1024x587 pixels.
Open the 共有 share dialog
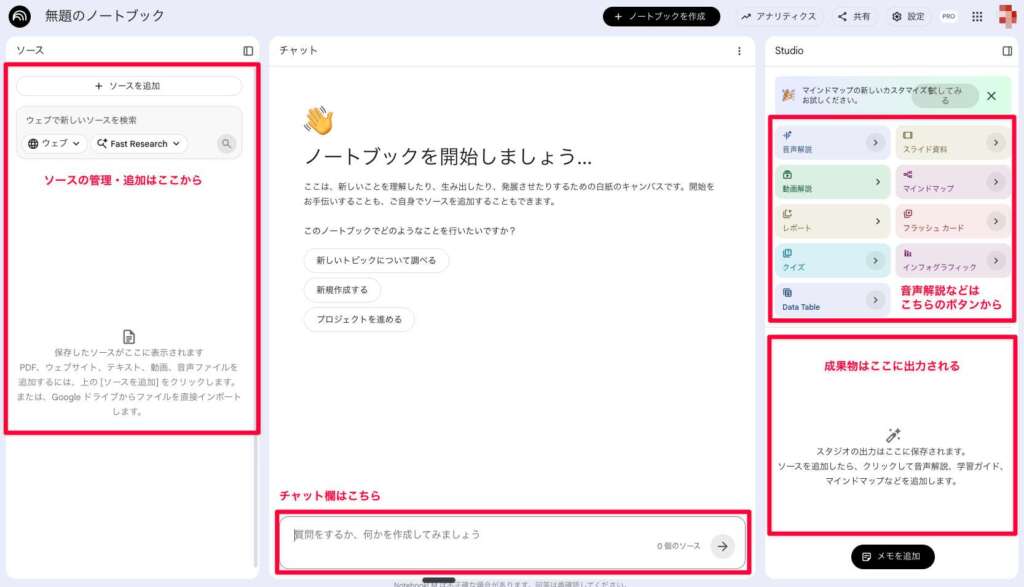(854, 16)
